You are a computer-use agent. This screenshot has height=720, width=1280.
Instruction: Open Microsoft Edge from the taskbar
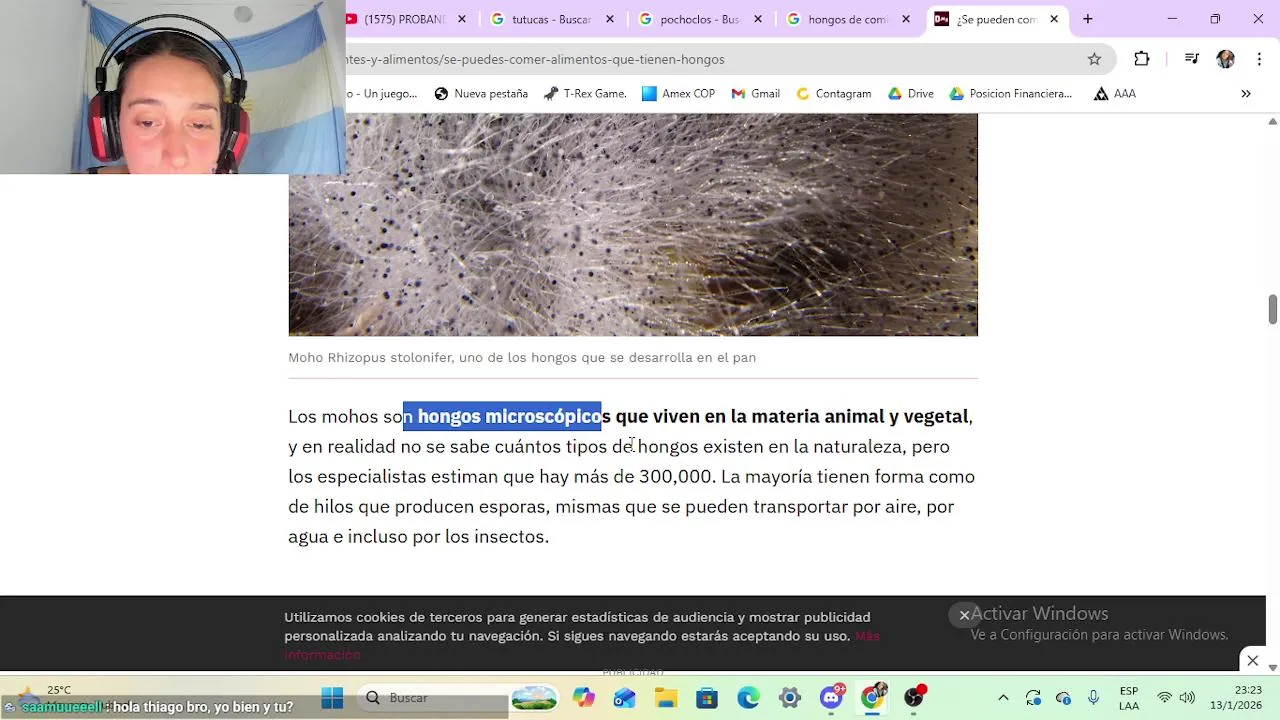[x=748, y=697]
